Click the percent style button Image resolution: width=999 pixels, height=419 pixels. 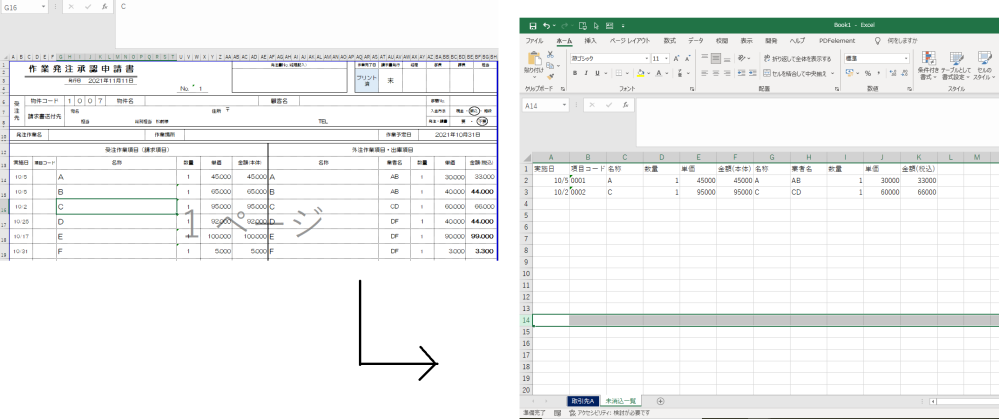(867, 73)
